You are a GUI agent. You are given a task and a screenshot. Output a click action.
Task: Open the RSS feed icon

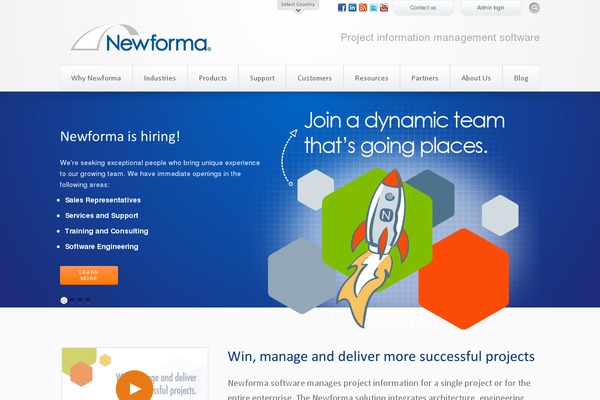(363, 7)
